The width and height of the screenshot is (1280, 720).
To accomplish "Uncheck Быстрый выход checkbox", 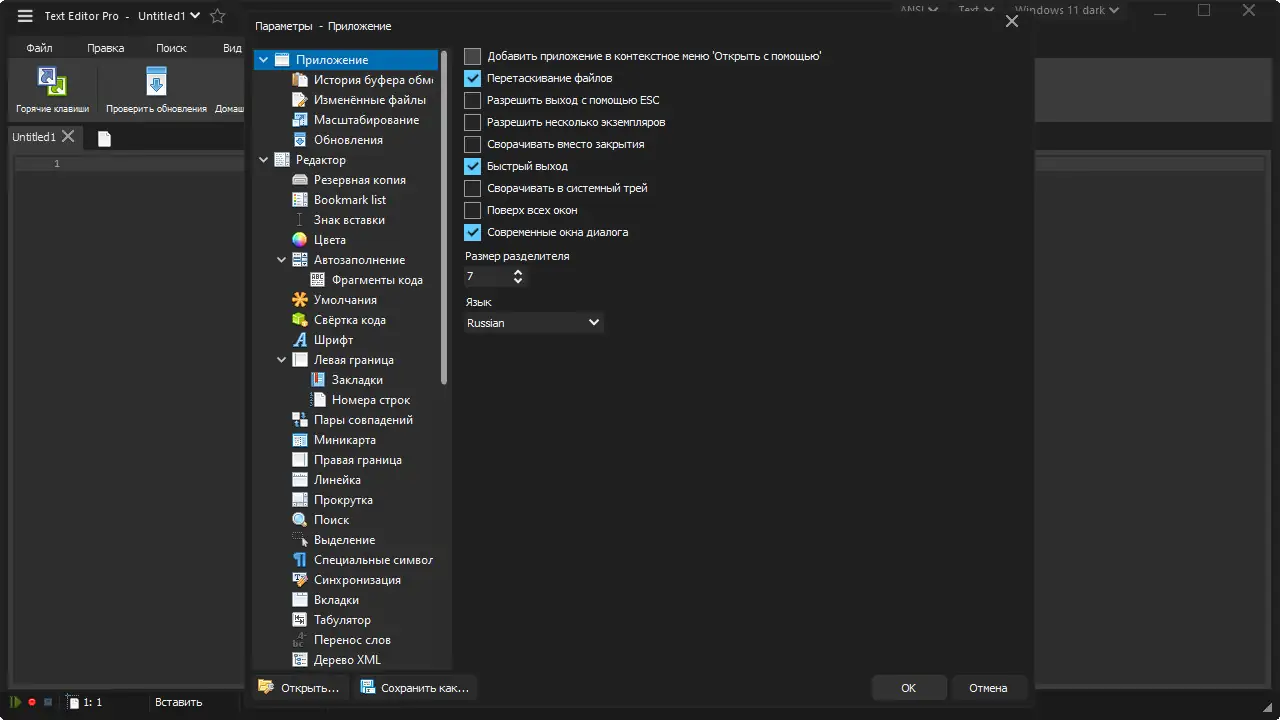I will click(x=473, y=166).
